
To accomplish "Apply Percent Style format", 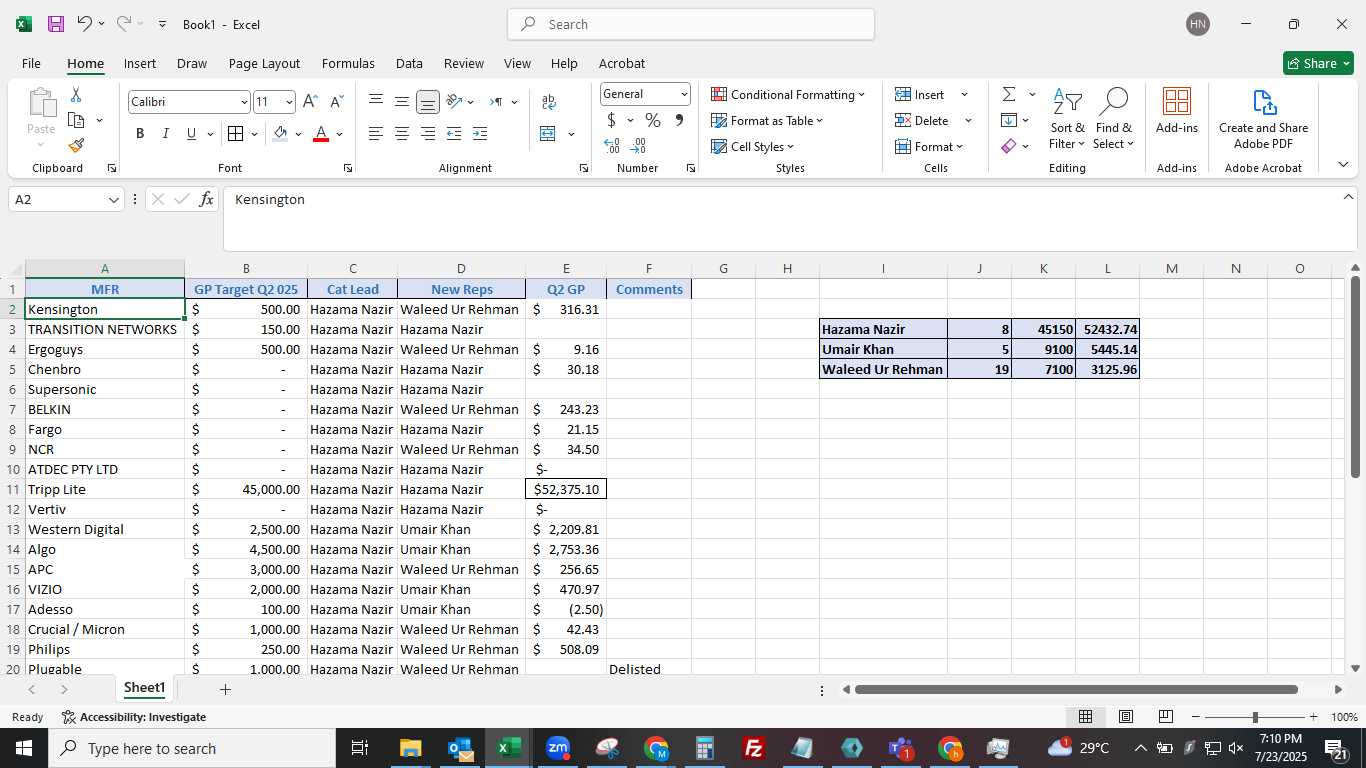I will pyautogui.click(x=653, y=120).
